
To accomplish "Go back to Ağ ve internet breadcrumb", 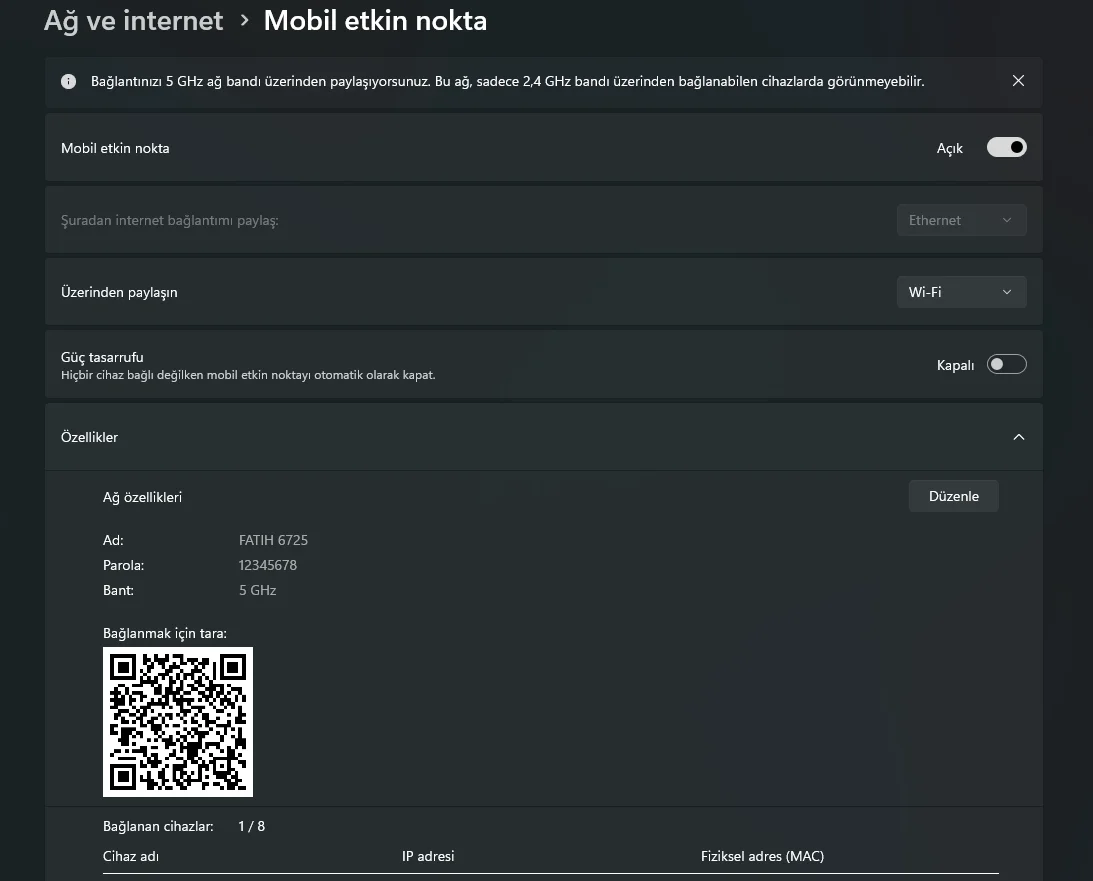I will 133,21.
